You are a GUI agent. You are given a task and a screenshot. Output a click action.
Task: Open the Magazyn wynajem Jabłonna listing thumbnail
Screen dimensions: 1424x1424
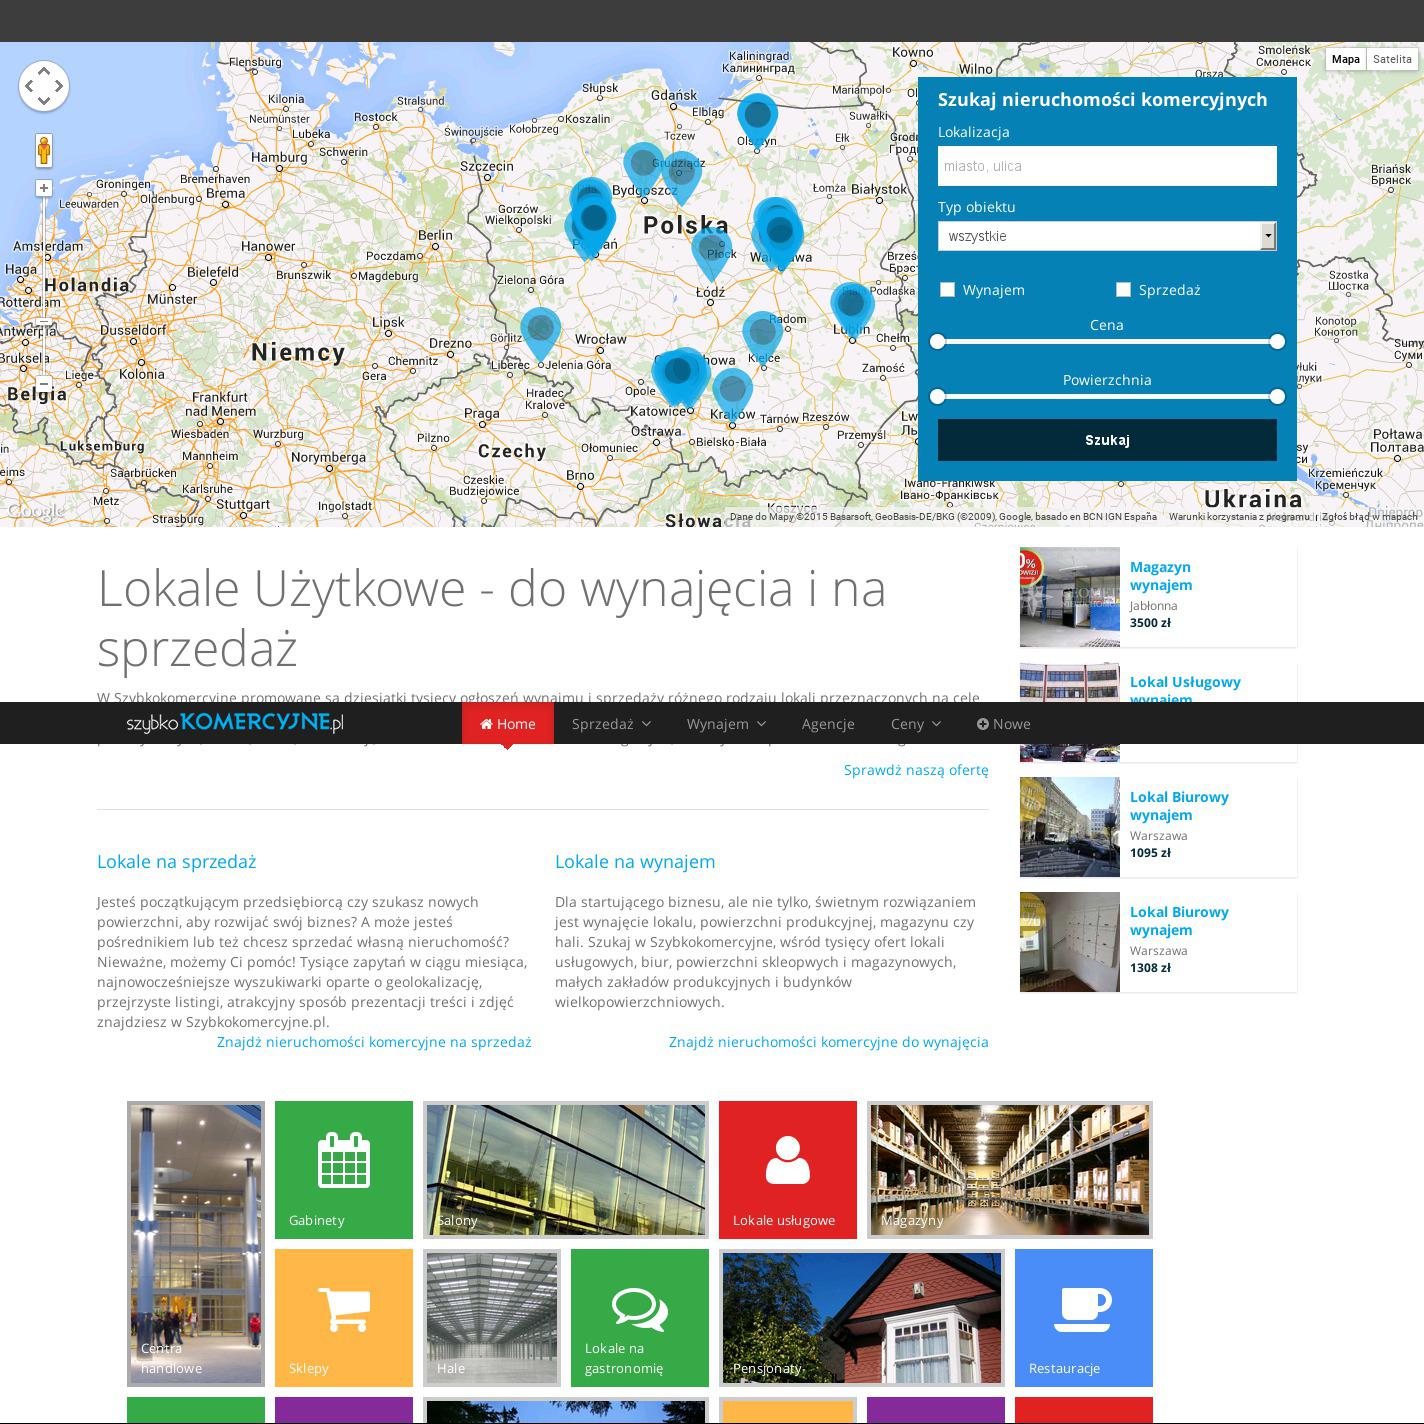click(1070, 597)
